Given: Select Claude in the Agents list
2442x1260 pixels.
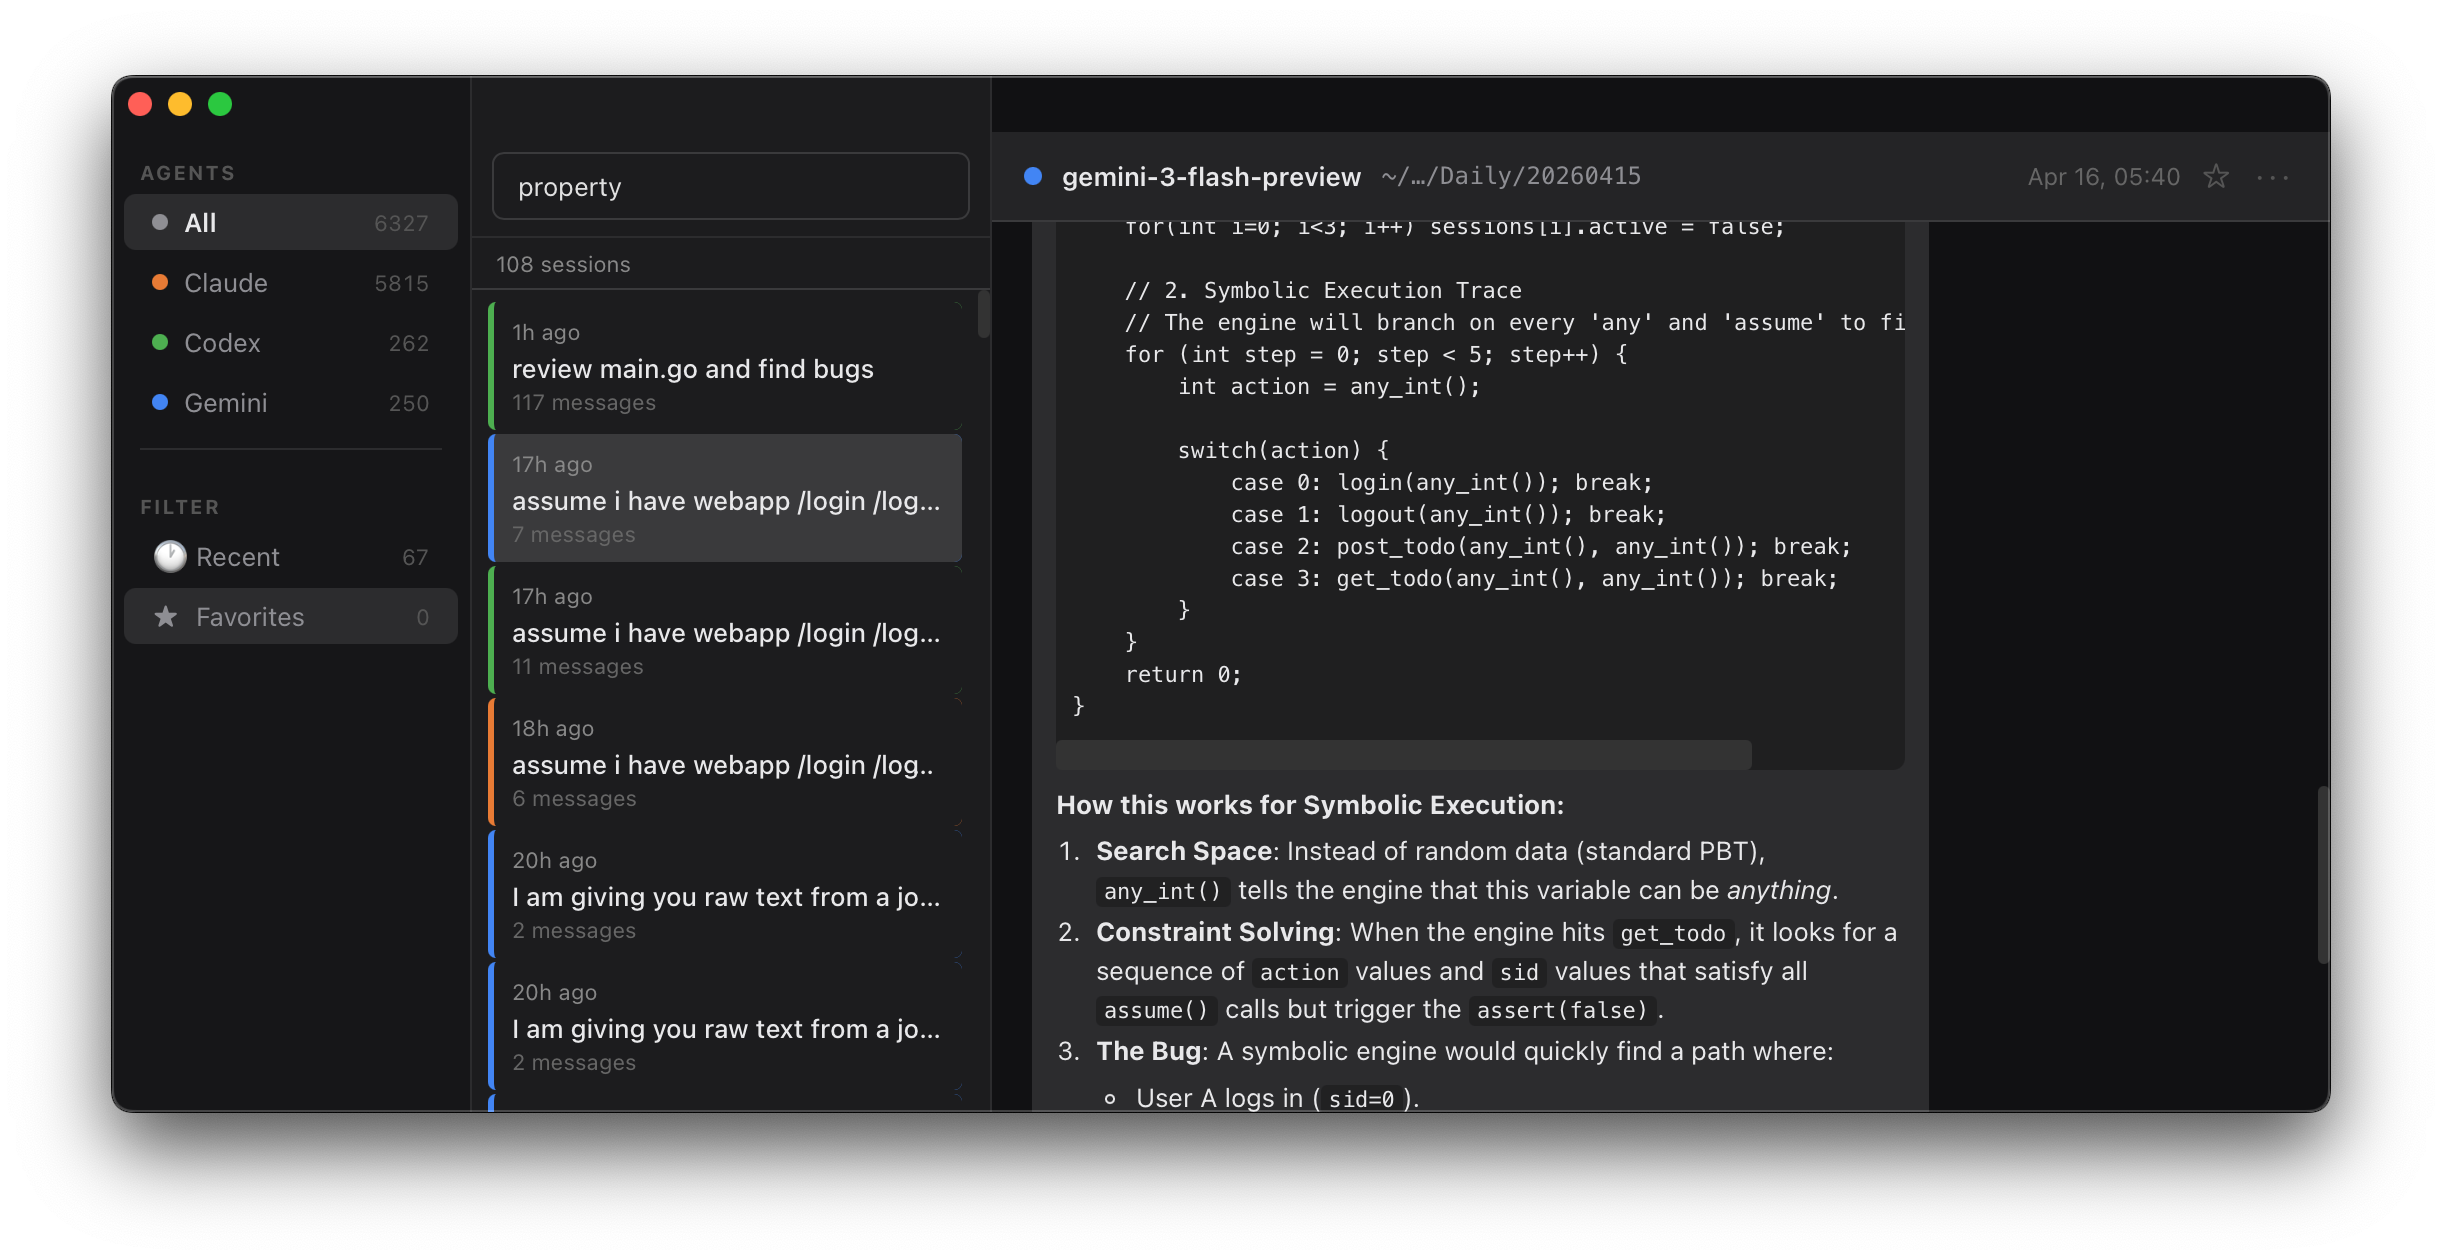Looking at the screenshot, I should pyautogui.click(x=226, y=282).
